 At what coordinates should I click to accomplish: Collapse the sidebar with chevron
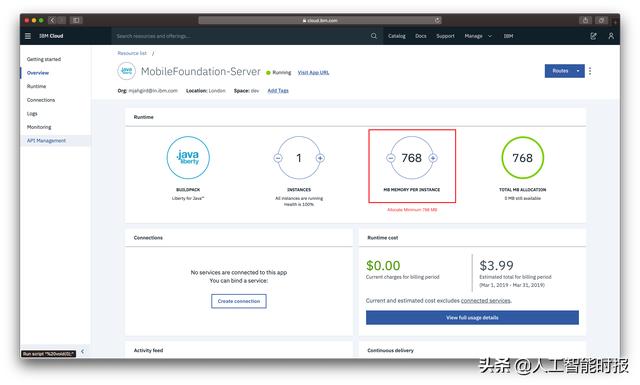tap(82, 351)
